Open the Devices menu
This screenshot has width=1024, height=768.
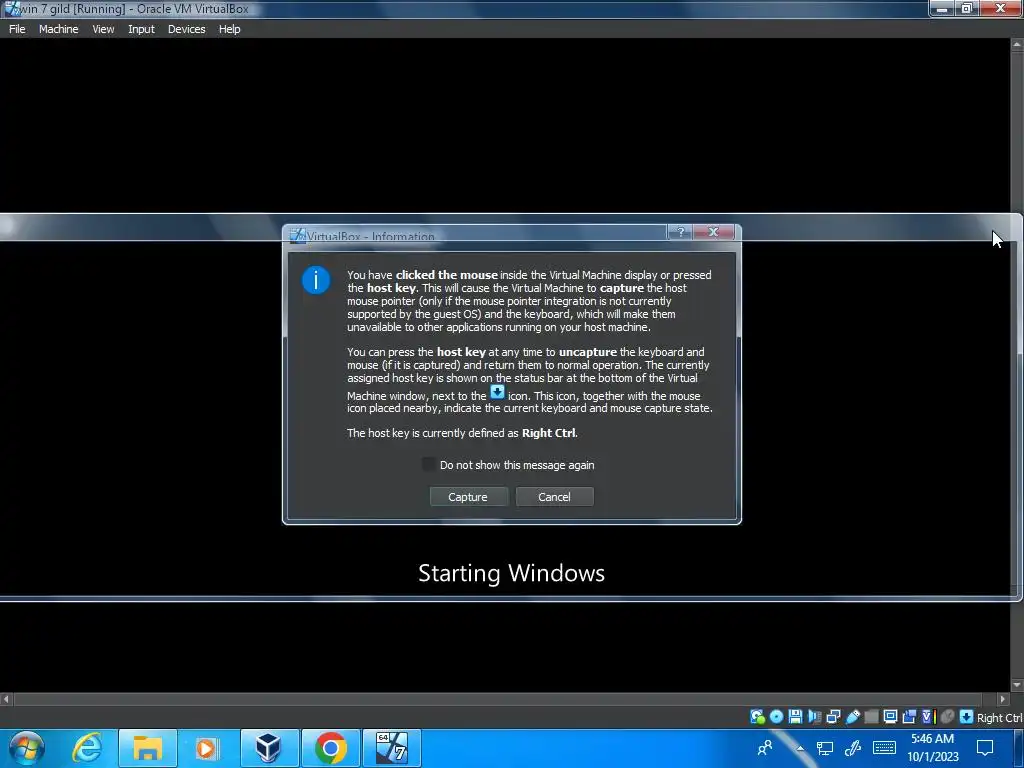[187, 29]
